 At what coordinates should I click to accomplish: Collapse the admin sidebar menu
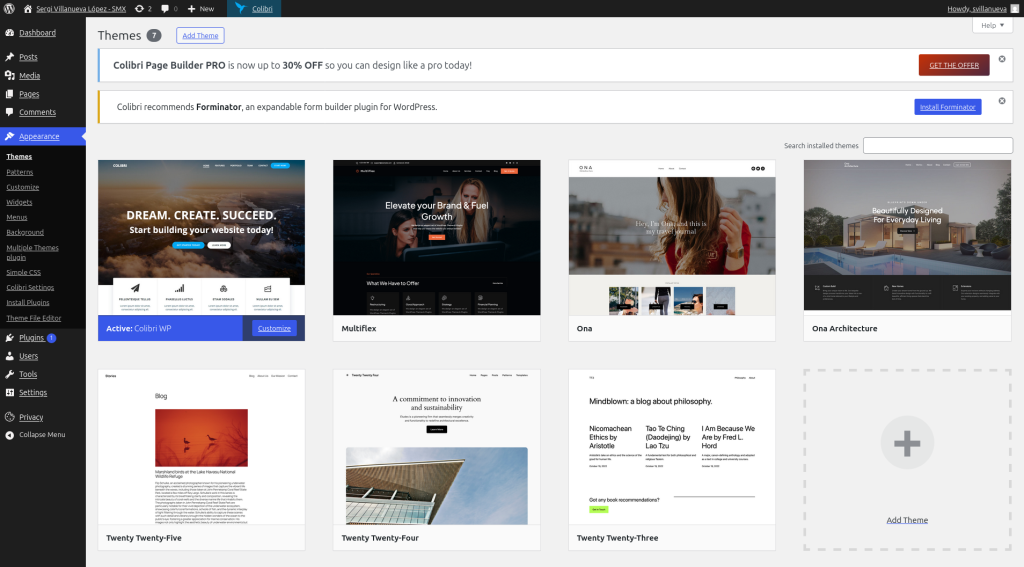pyautogui.click(x=42, y=435)
